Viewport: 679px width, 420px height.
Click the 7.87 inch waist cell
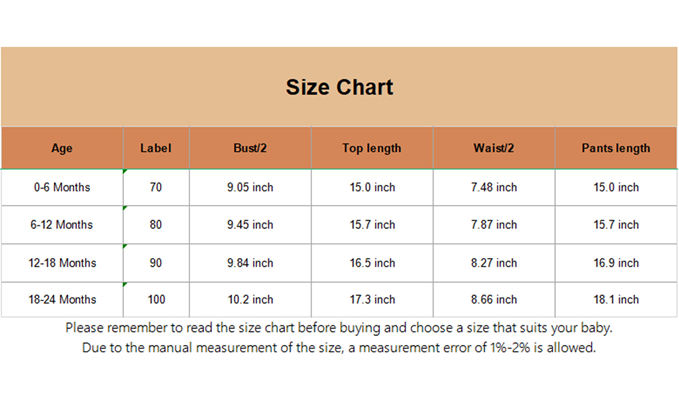(494, 225)
